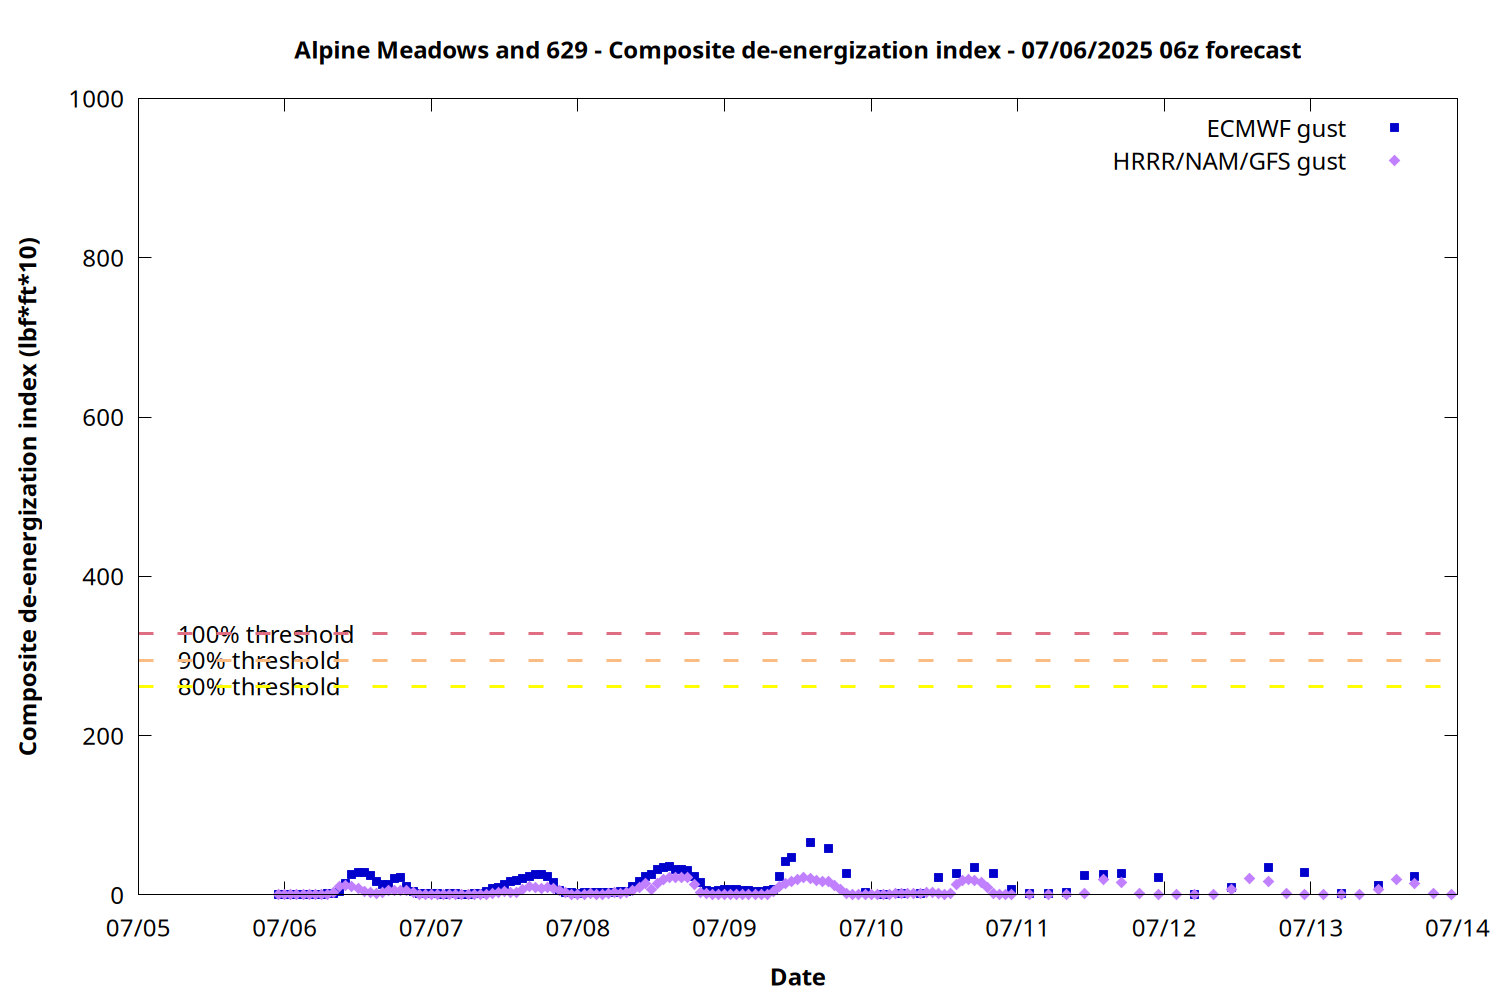The height and width of the screenshot is (1000, 1500).
Task: Click the y-axis value 0
Action: 117,896
